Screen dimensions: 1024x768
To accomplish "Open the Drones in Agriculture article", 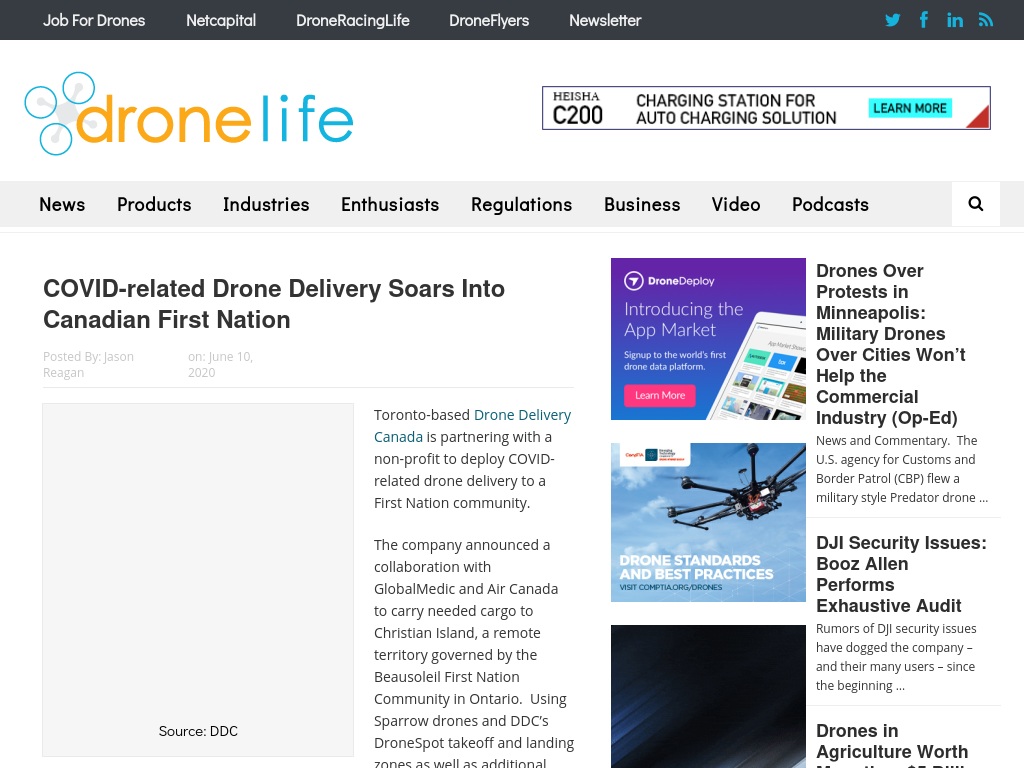I will (x=892, y=744).
